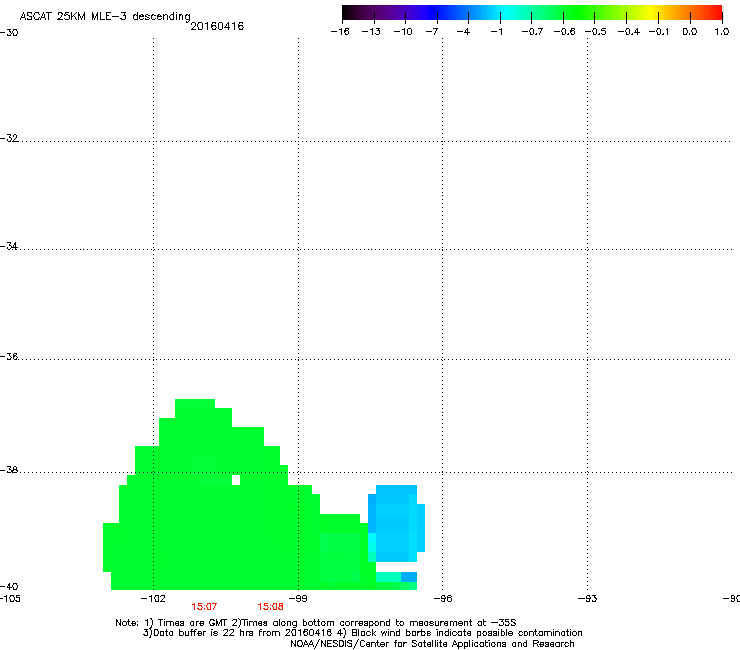This screenshot has height=650, width=740.
Task: Click the 1.0 colorbar label
Action: tap(722, 32)
